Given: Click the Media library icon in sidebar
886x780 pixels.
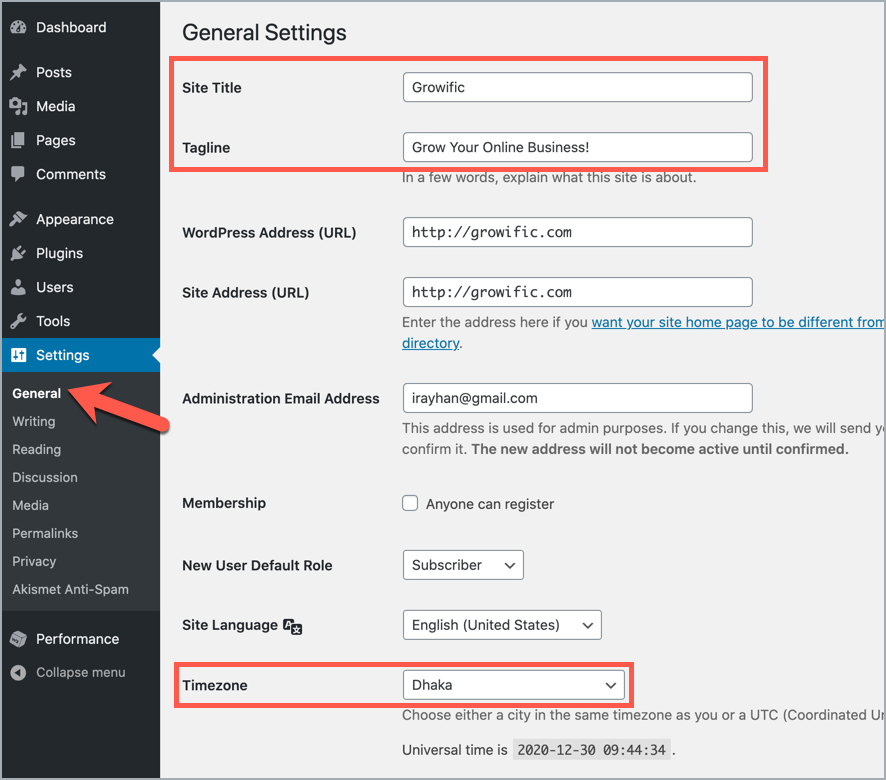Looking at the screenshot, I should tap(18, 106).
